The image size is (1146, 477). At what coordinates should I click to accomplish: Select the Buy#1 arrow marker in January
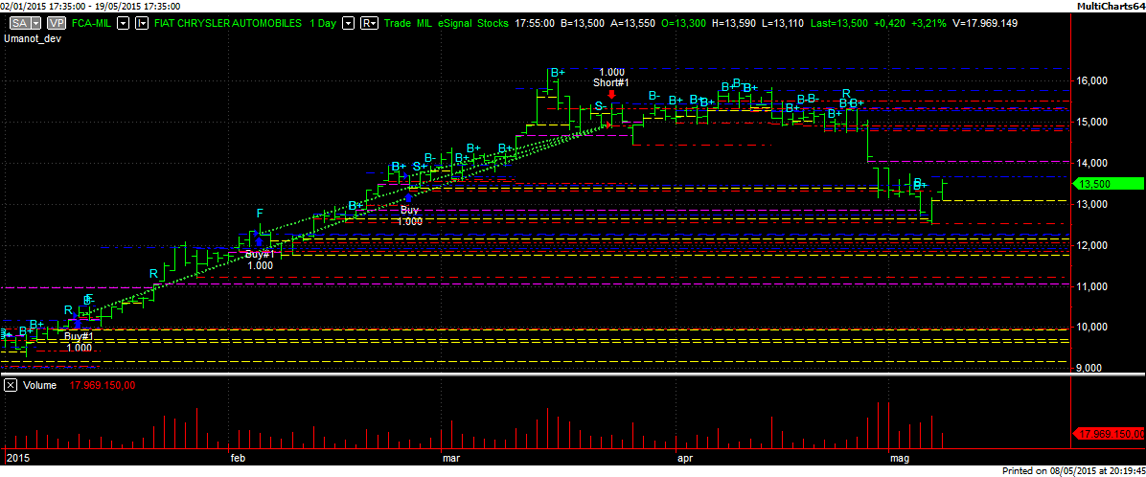tap(78, 323)
